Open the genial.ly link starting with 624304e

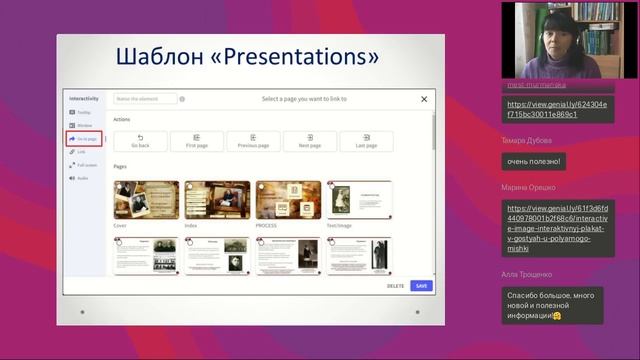coord(557,109)
